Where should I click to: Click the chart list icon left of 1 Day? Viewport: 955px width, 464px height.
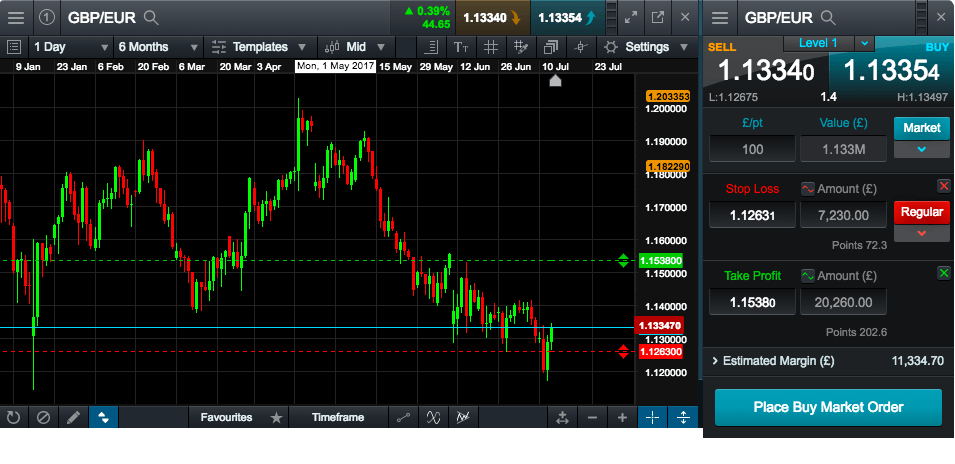[14, 47]
